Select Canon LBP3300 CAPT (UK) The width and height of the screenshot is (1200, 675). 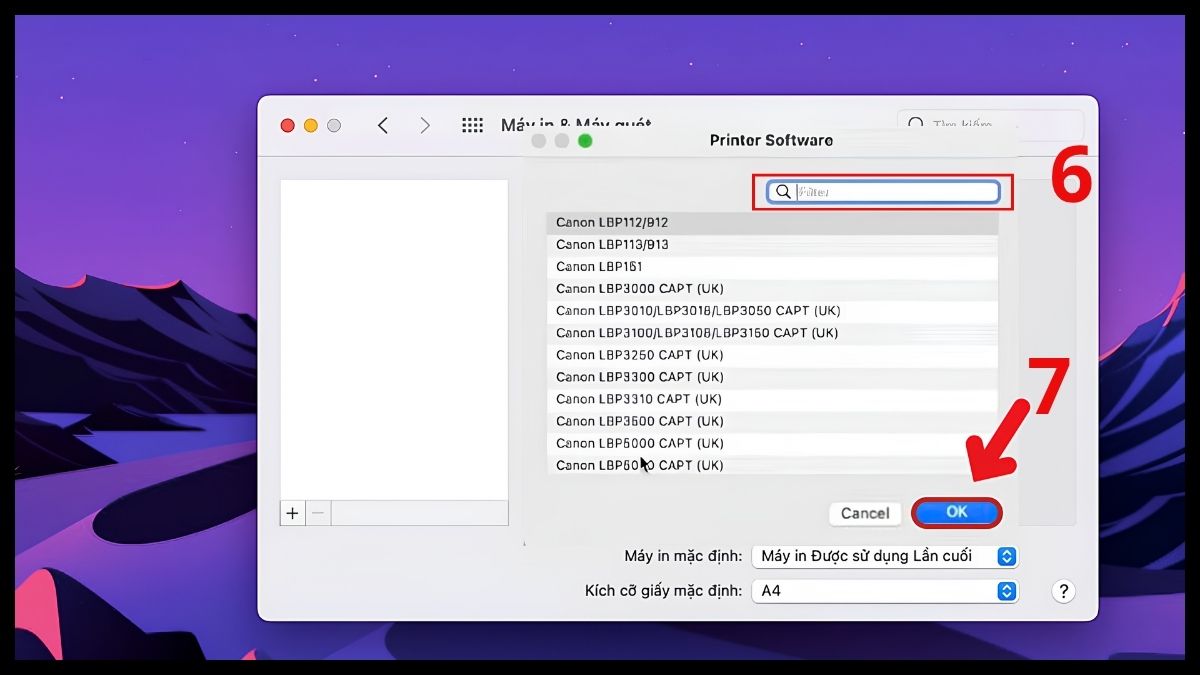(x=772, y=377)
